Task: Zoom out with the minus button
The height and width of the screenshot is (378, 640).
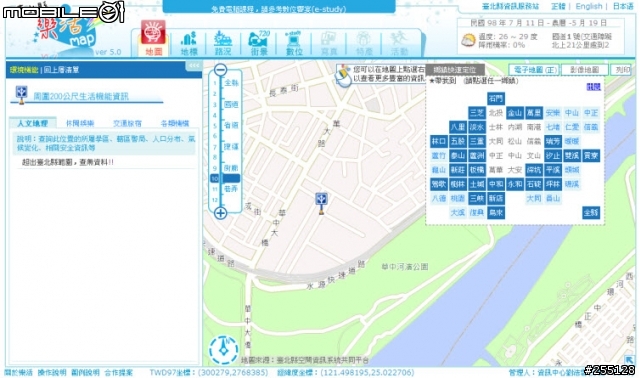Action: [x=220, y=70]
